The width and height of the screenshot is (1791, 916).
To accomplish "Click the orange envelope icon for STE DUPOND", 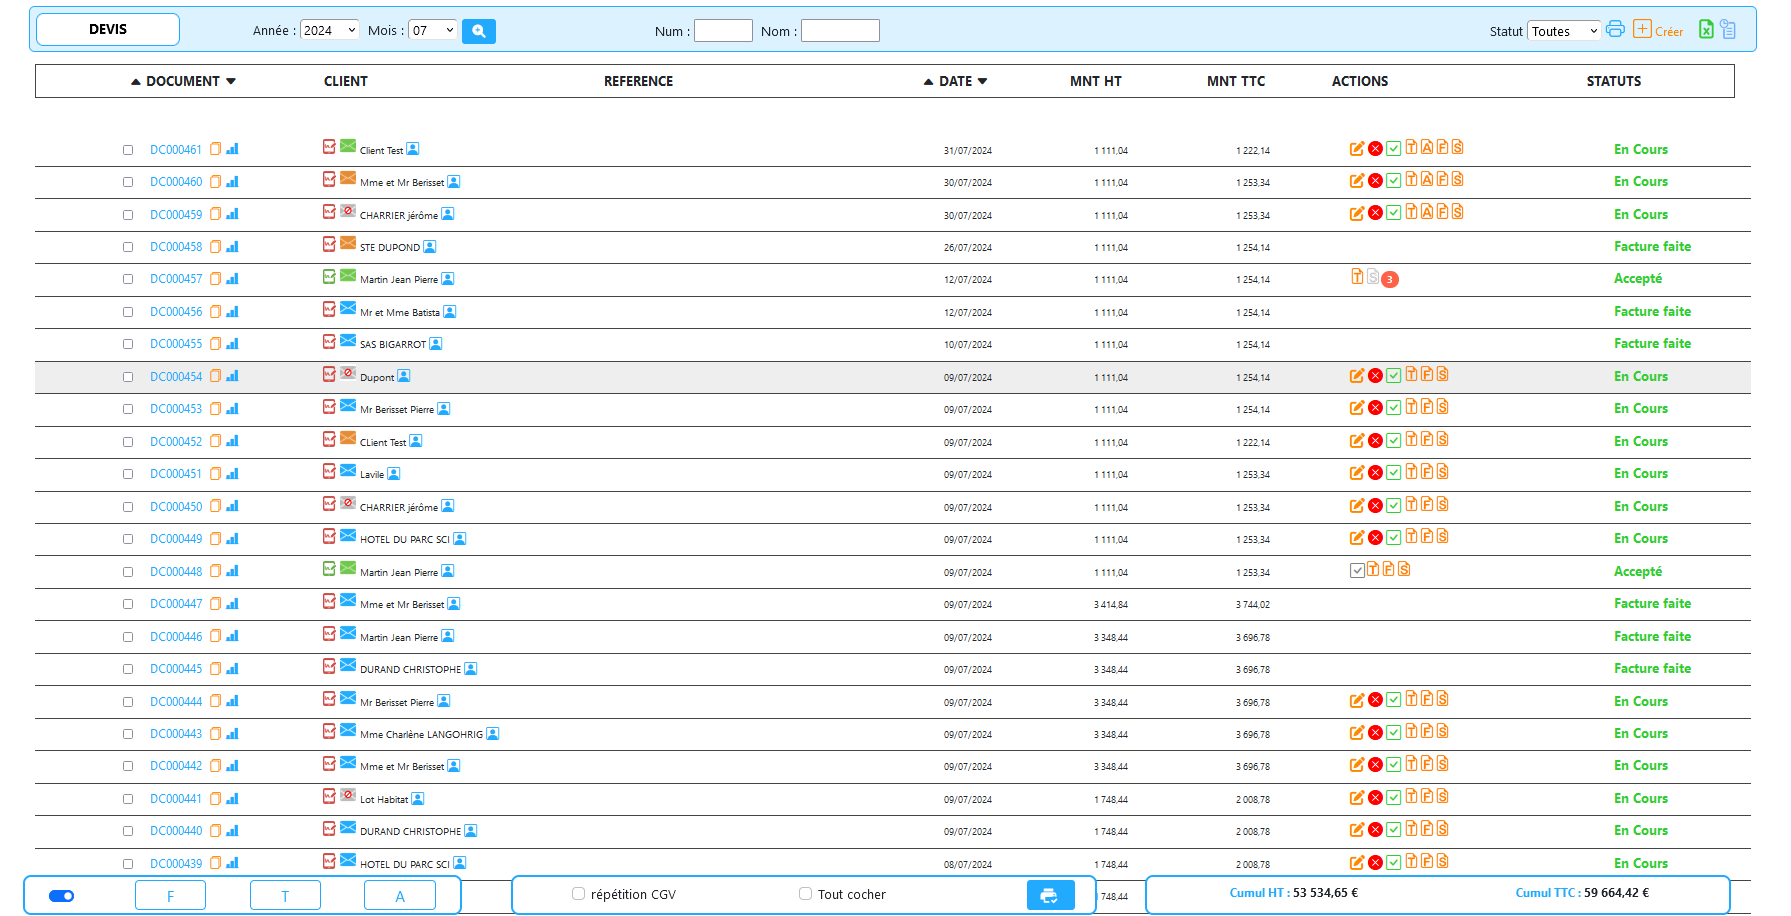I will click(x=348, y=243).
